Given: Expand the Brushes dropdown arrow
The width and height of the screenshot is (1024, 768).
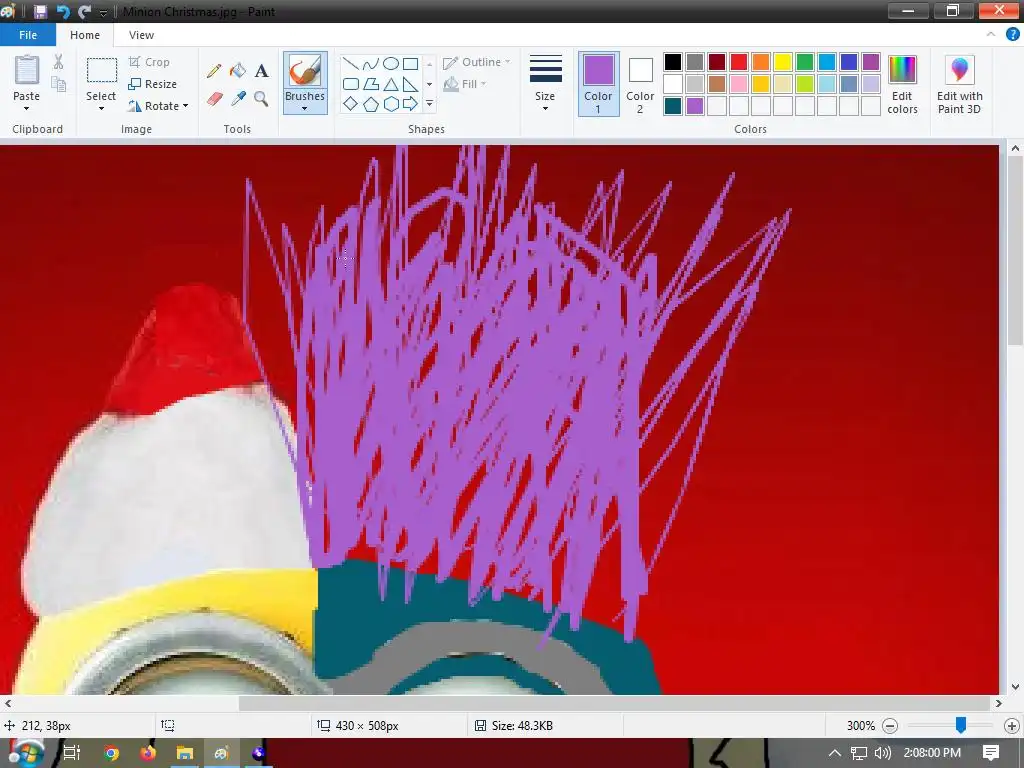Looking at the screenshot, I should pos(305,108).
